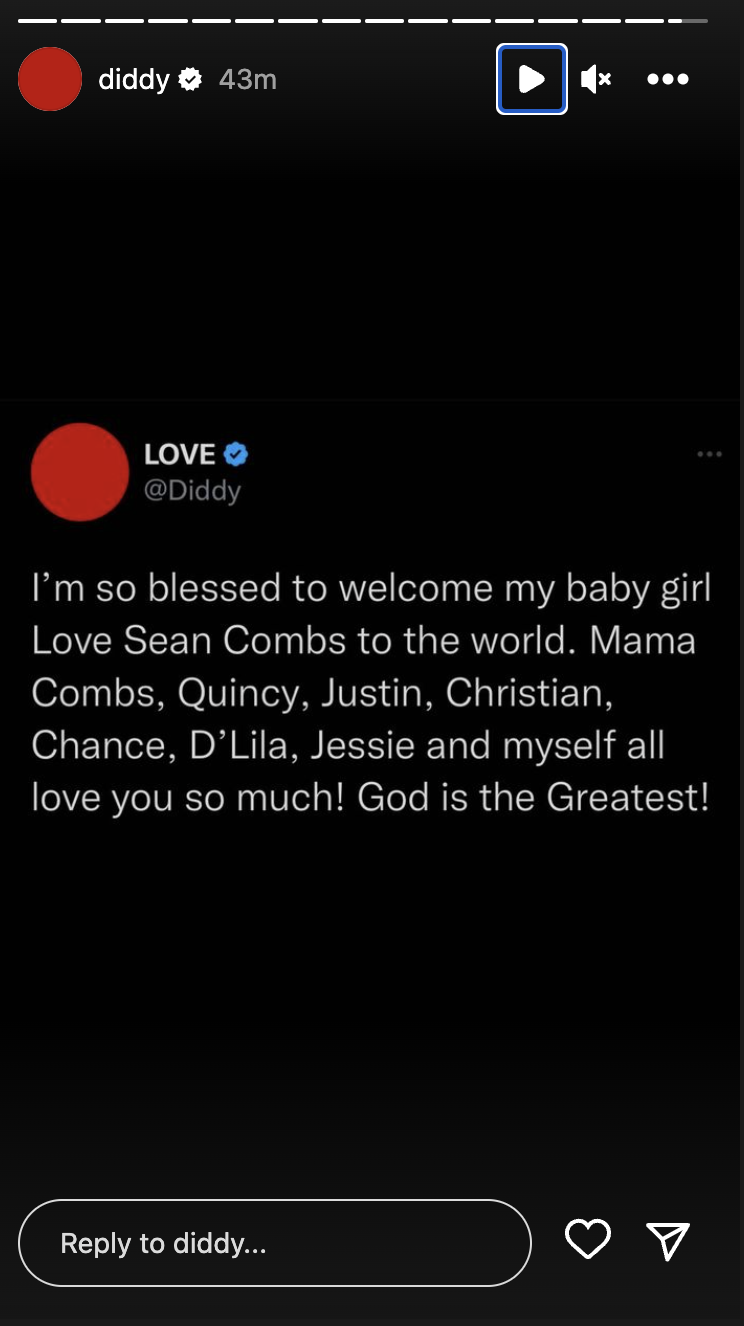The width and height of the screenshot is (744, 1326).
Task: Share the story via paper plane icon
Action: click(668, 1241)
